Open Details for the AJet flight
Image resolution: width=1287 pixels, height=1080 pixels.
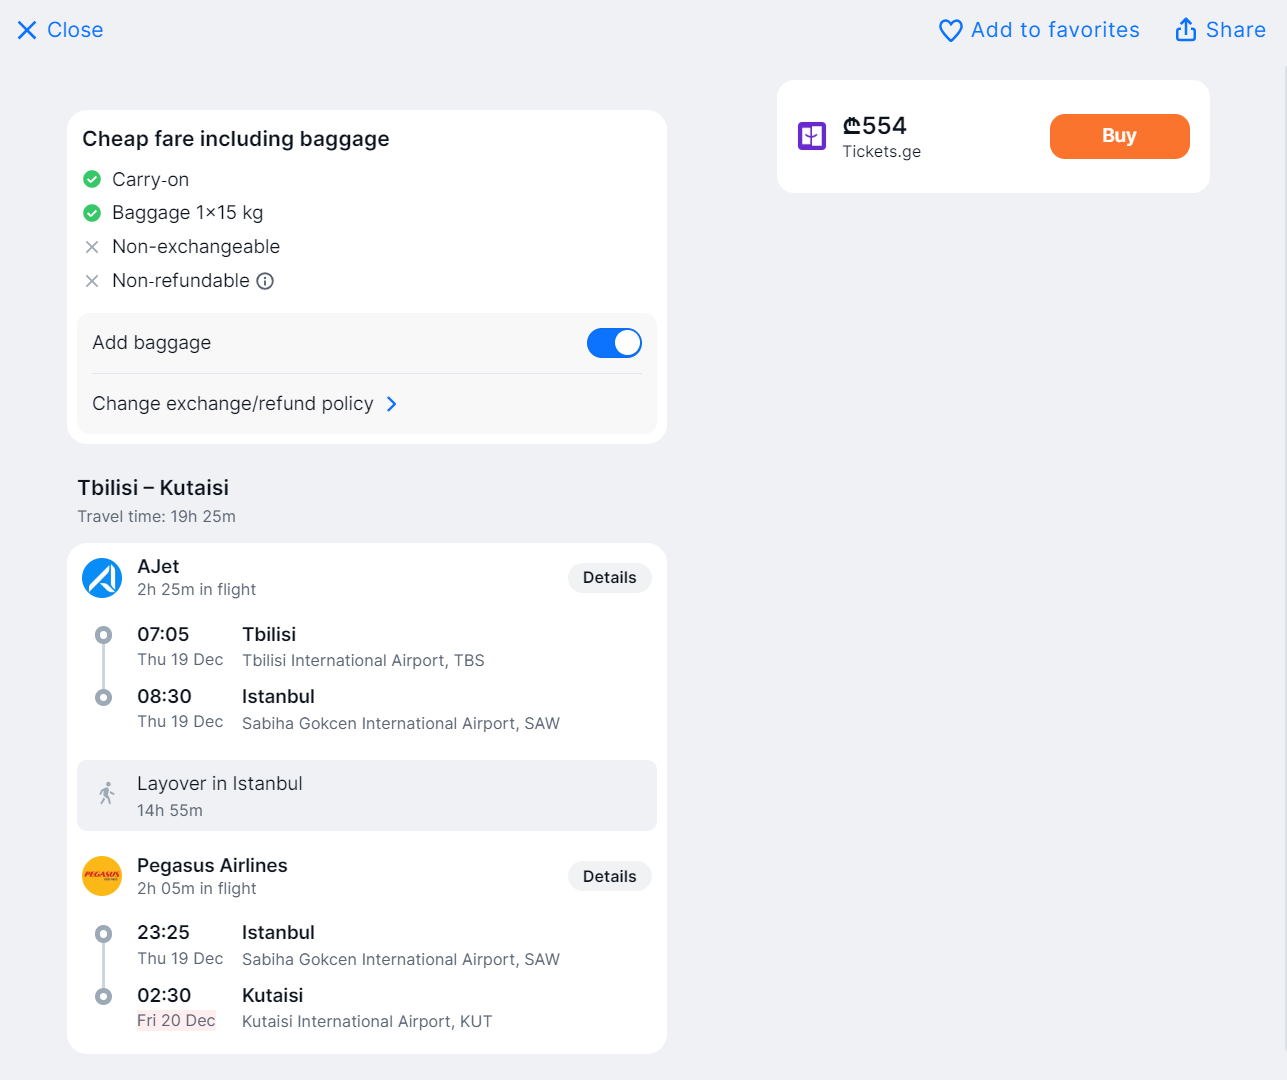(x=610, y=578)
